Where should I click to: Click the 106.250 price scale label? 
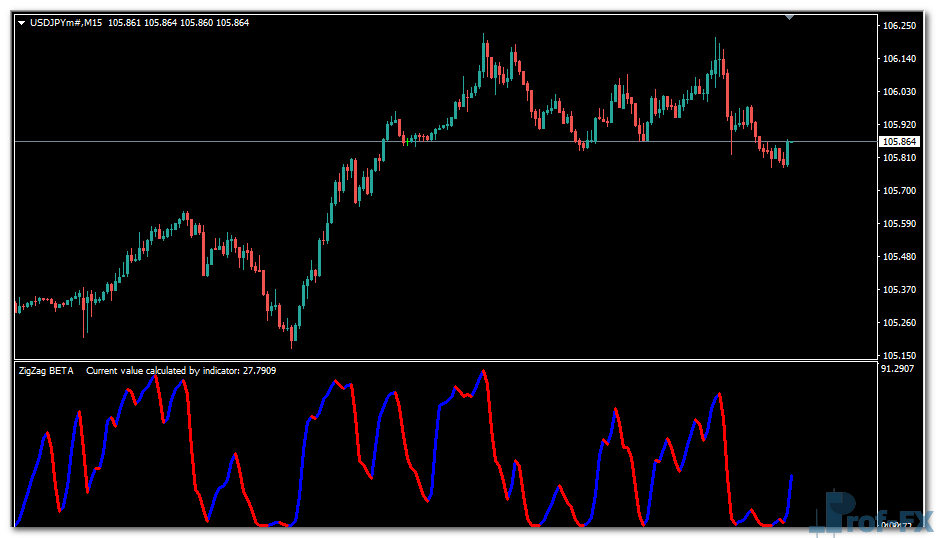coord(900,26)
